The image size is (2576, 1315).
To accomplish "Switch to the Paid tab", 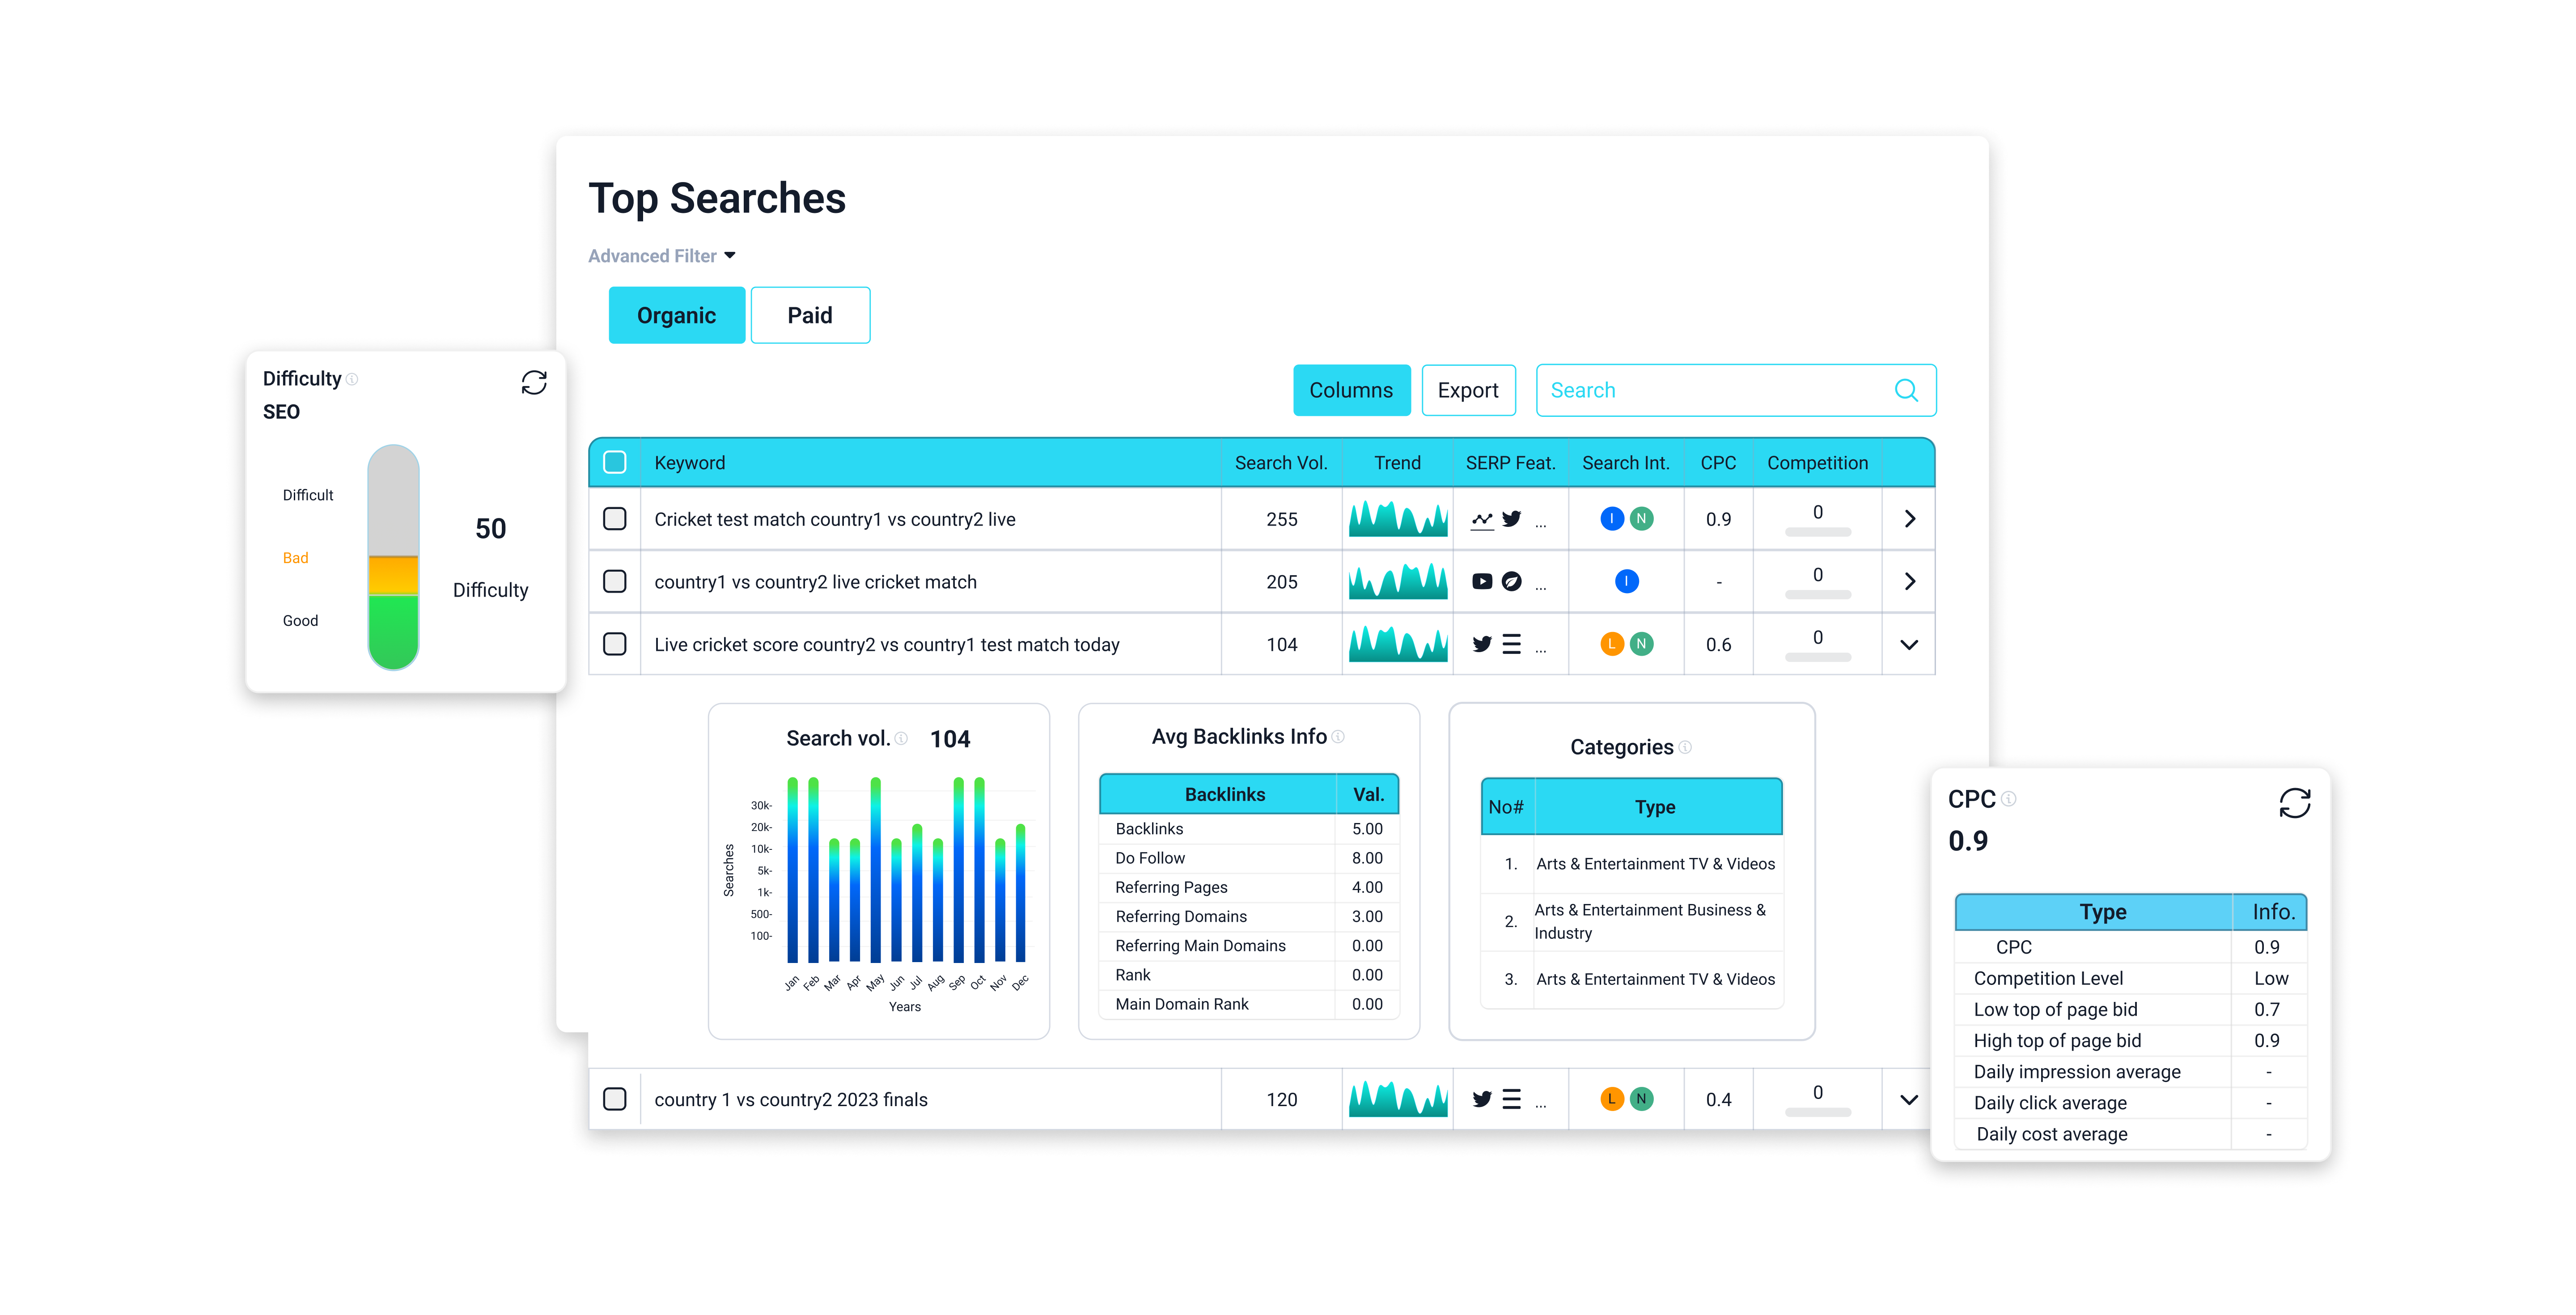I will pos(809,316).
